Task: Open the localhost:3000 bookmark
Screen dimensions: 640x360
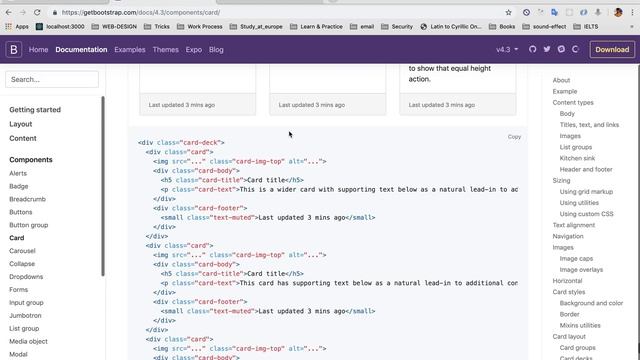Action: tap(60, 27)
